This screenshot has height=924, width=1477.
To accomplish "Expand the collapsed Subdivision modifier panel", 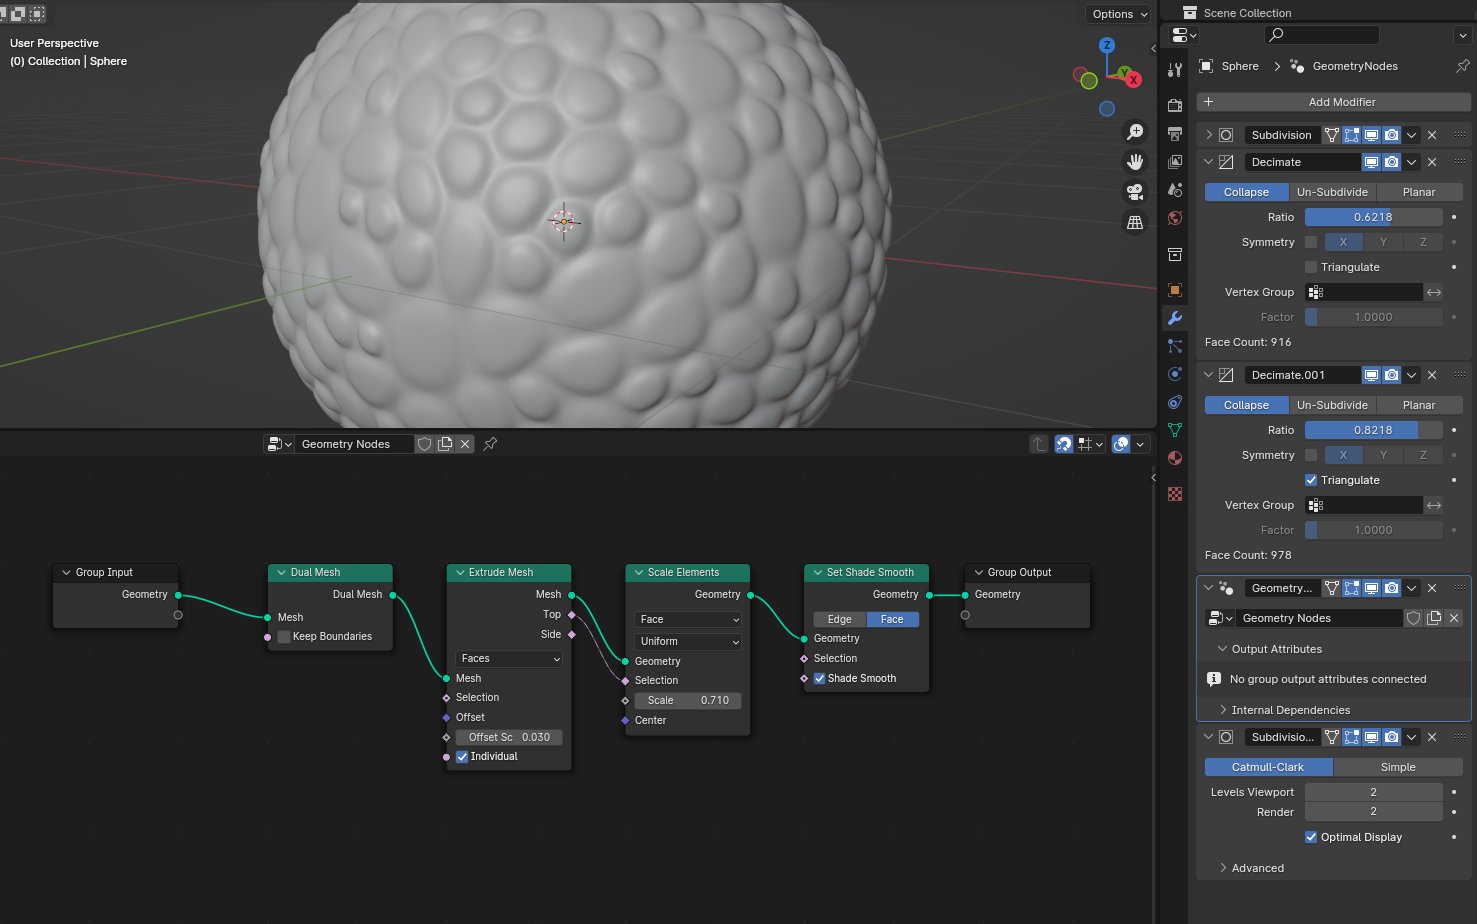I will (x=1208, y=135).
